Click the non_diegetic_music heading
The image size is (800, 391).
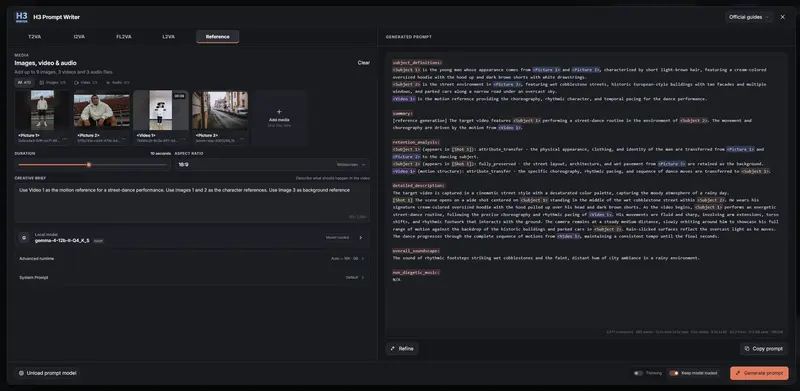coord(416,273)
